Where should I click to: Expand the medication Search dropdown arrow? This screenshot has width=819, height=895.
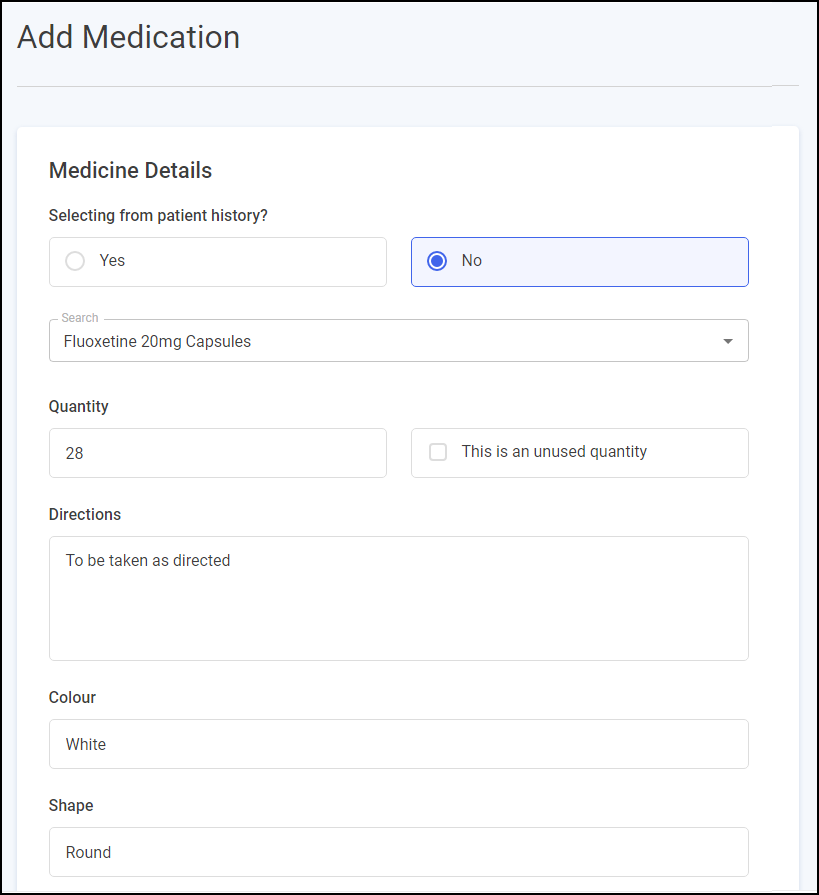point(728,342)
